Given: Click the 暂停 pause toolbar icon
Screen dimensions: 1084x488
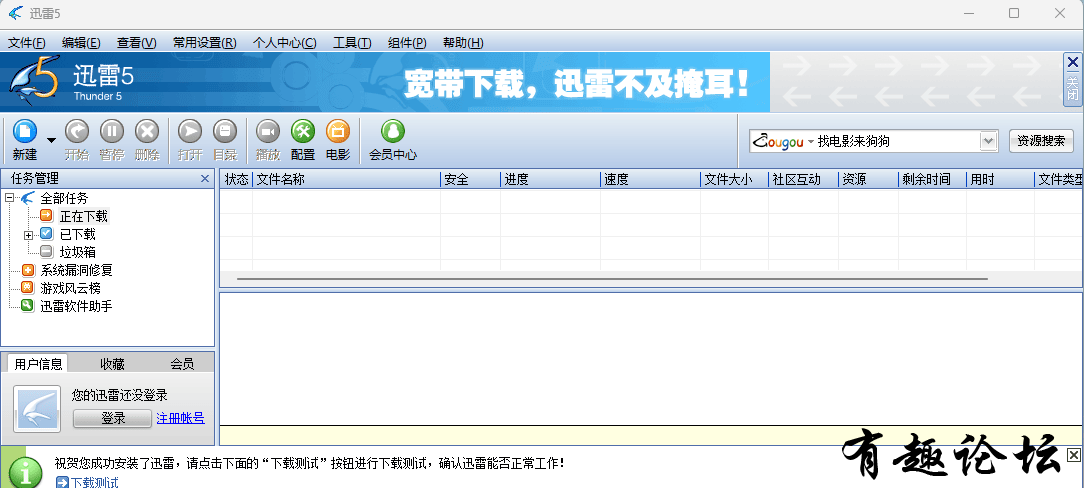Looking at the screenshot, I should pos(112,131).
